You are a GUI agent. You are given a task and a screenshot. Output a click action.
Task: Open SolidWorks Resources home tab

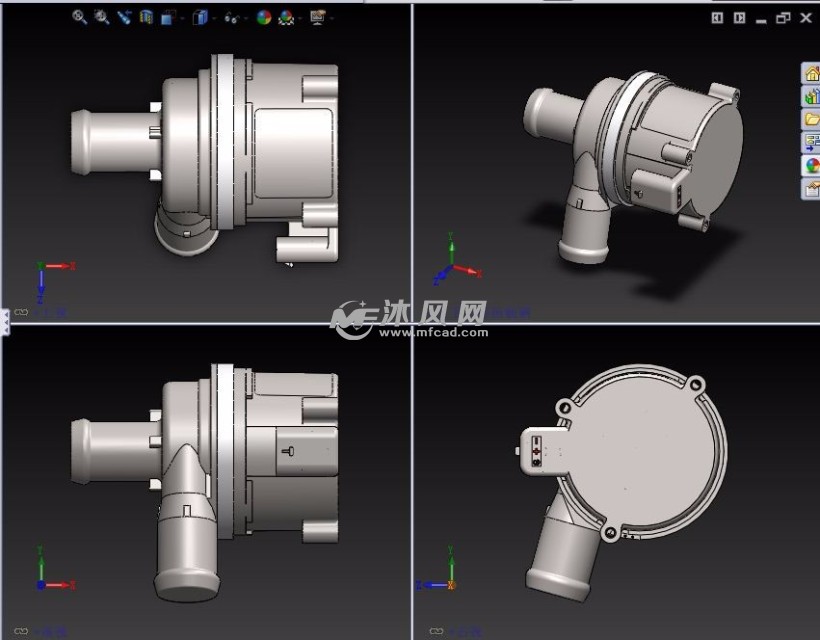point(811,74)
